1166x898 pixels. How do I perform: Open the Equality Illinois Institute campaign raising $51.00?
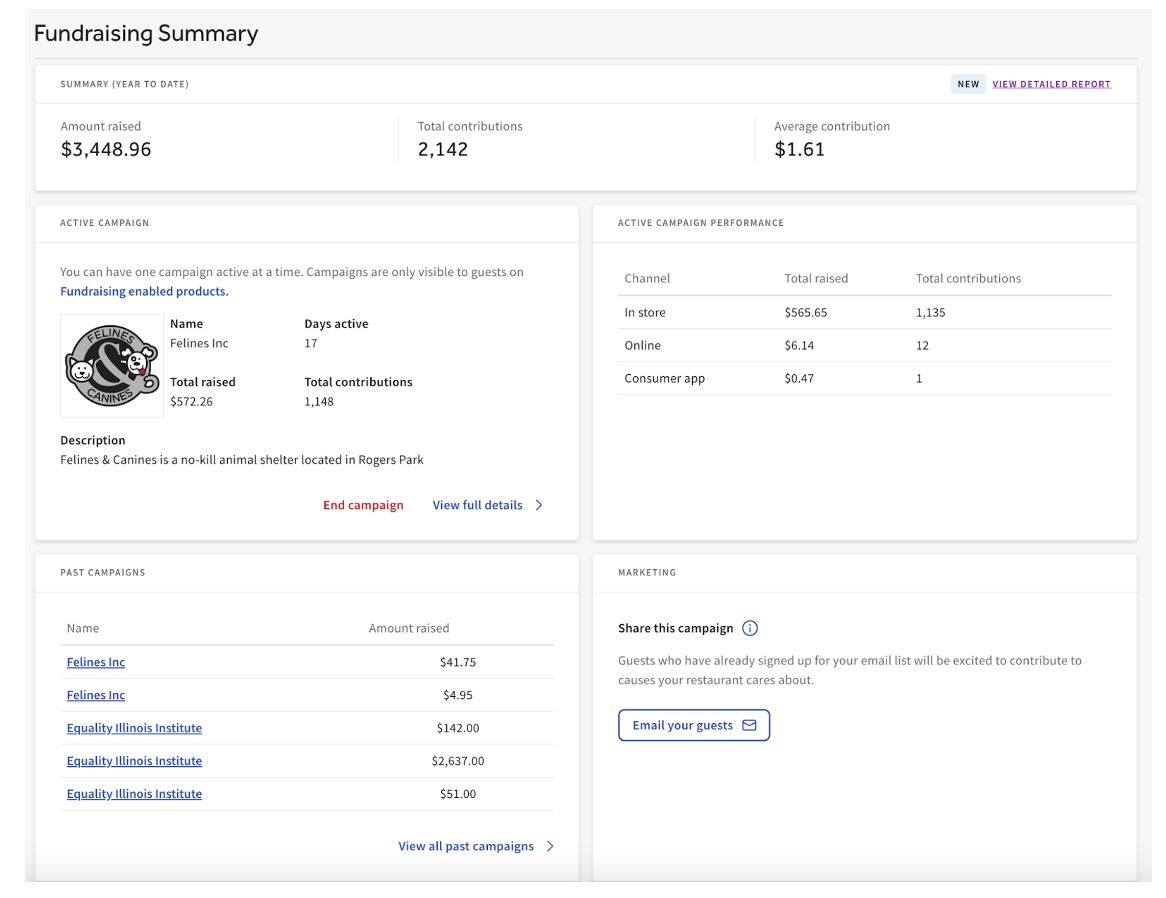134,794
